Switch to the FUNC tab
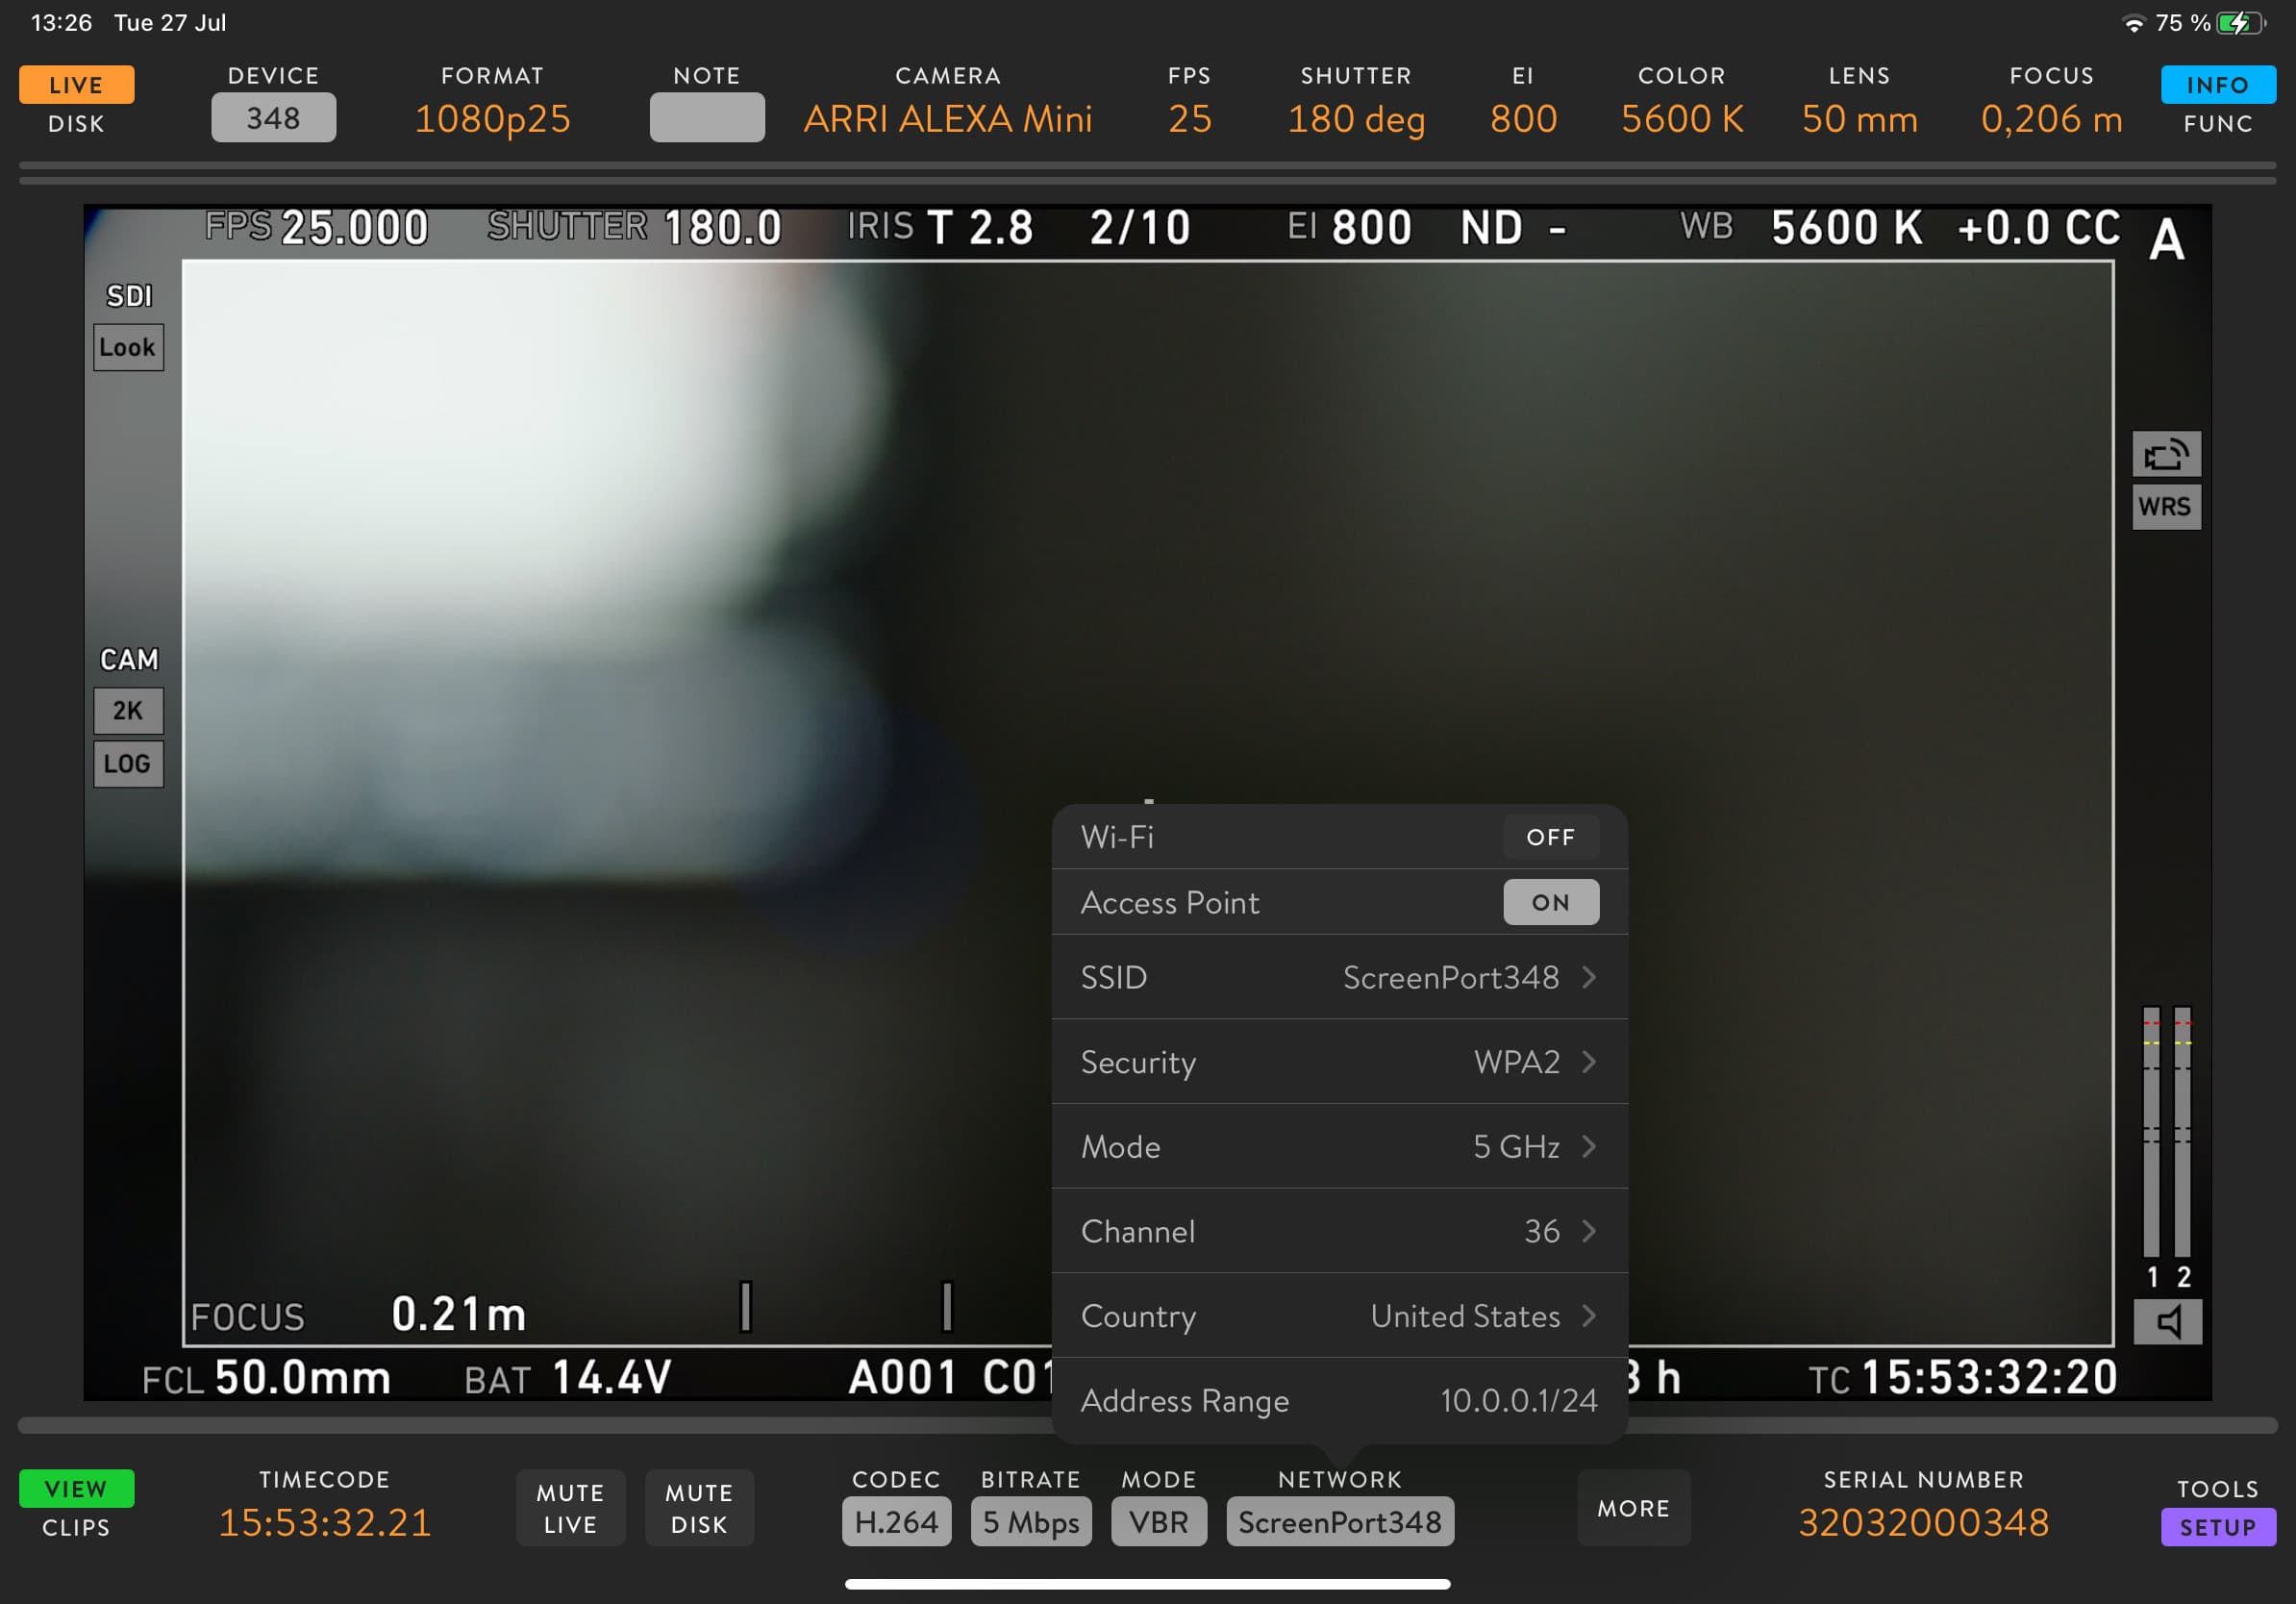This screenshot has width=2296, height=1604. click(x=2217, y=124)
